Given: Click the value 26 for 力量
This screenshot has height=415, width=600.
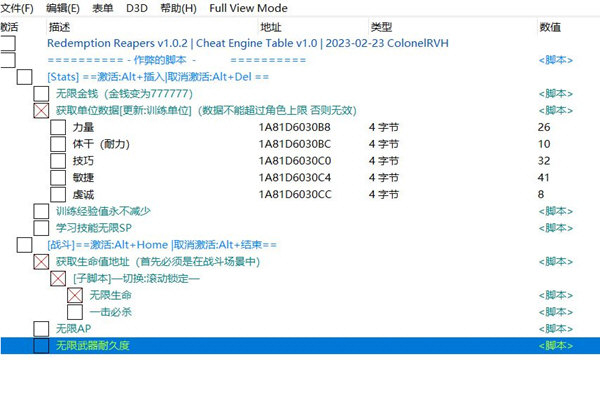Looking at the screenshot, I should point(543,127).
